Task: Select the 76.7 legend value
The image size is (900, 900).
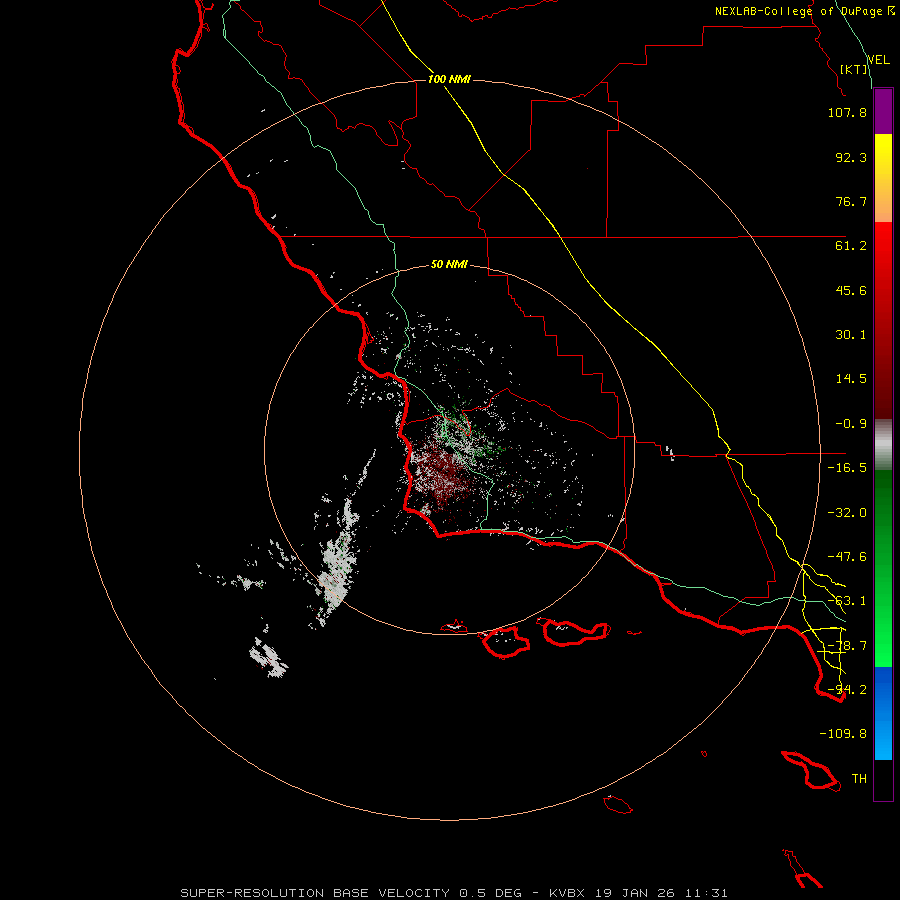Action: pyautogui.click(x=851, y=201)
